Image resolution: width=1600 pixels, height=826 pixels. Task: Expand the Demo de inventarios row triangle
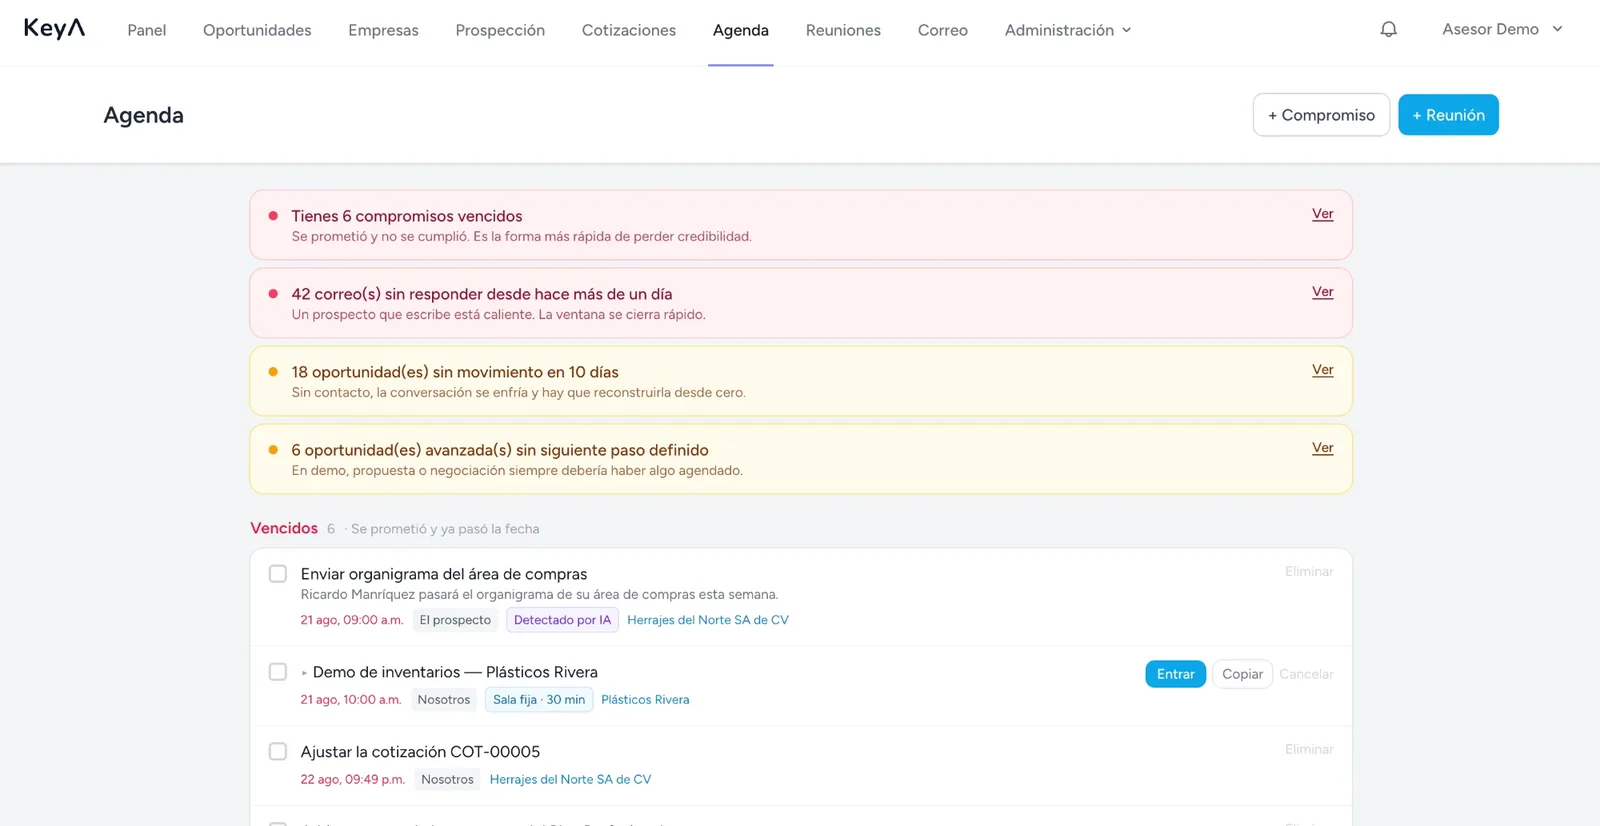tap(304, 673)
